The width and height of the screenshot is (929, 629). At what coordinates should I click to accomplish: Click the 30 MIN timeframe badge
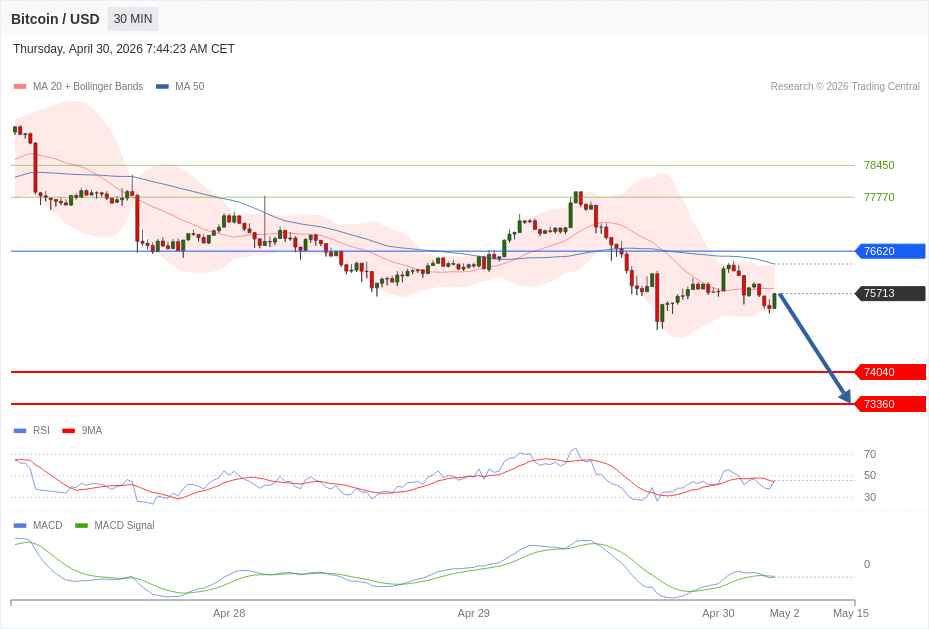133,19
